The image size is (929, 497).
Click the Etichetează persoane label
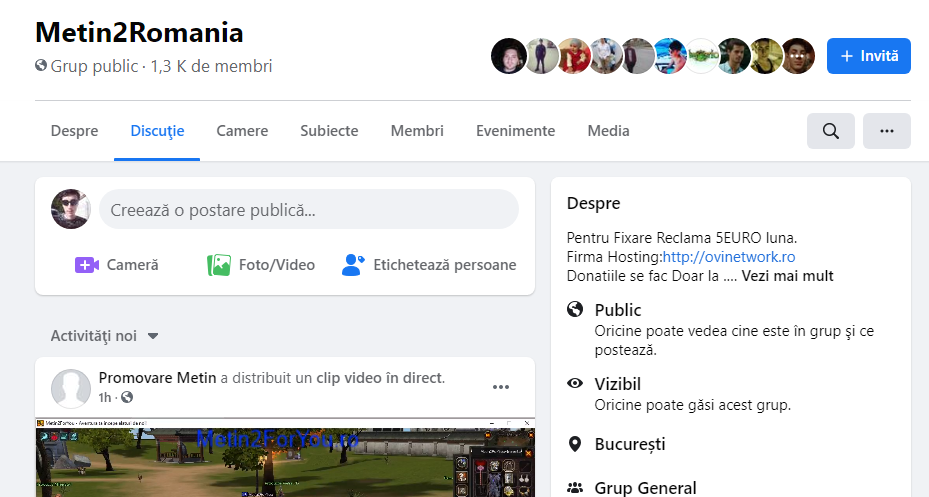(x=445, y=265)
